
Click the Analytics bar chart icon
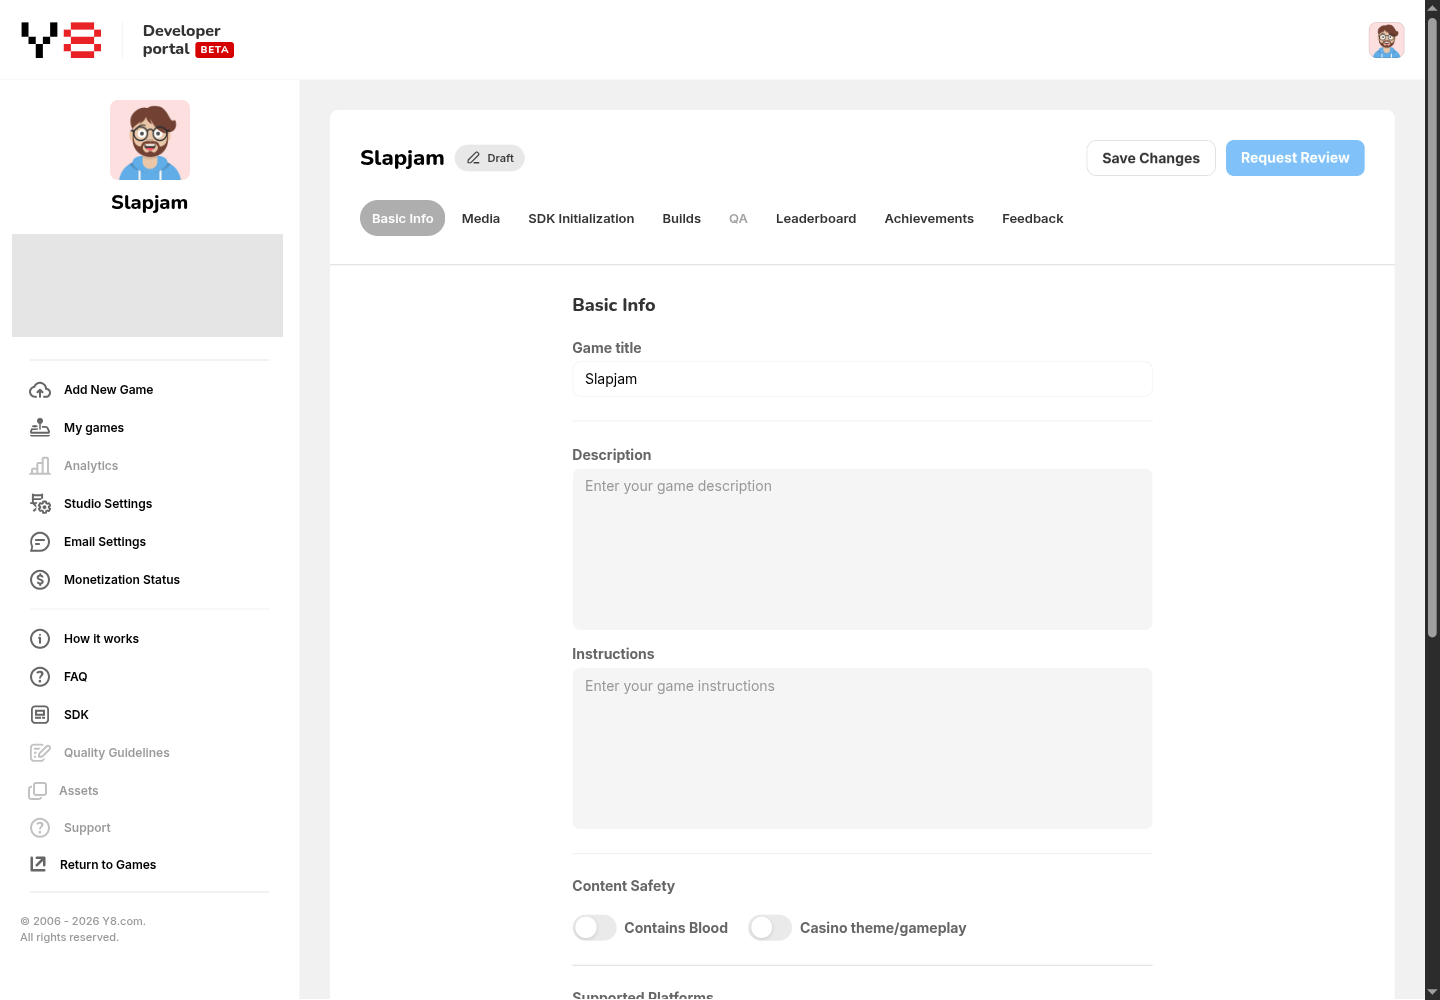40,466
